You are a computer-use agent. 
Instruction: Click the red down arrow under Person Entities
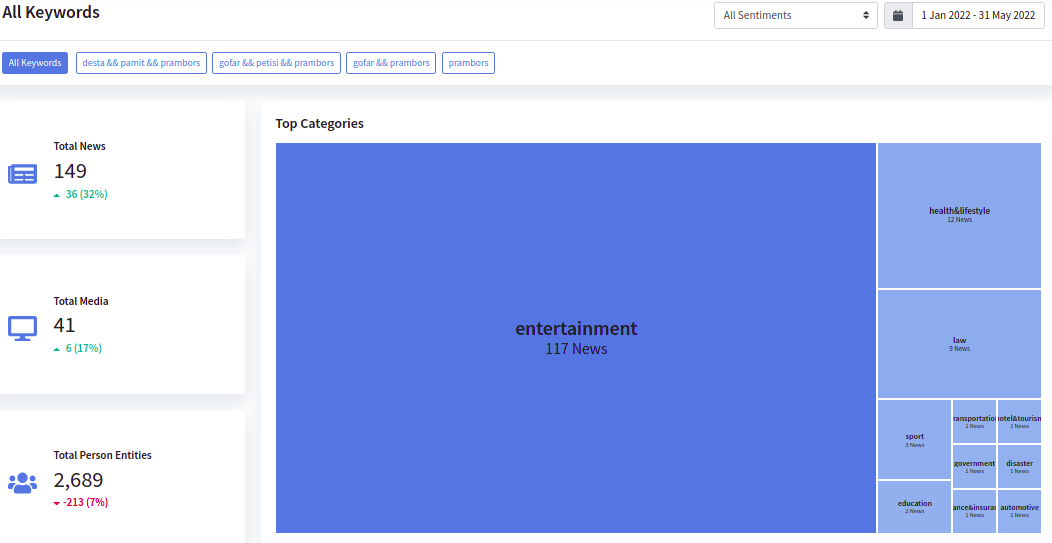click(x=57, y=503)
